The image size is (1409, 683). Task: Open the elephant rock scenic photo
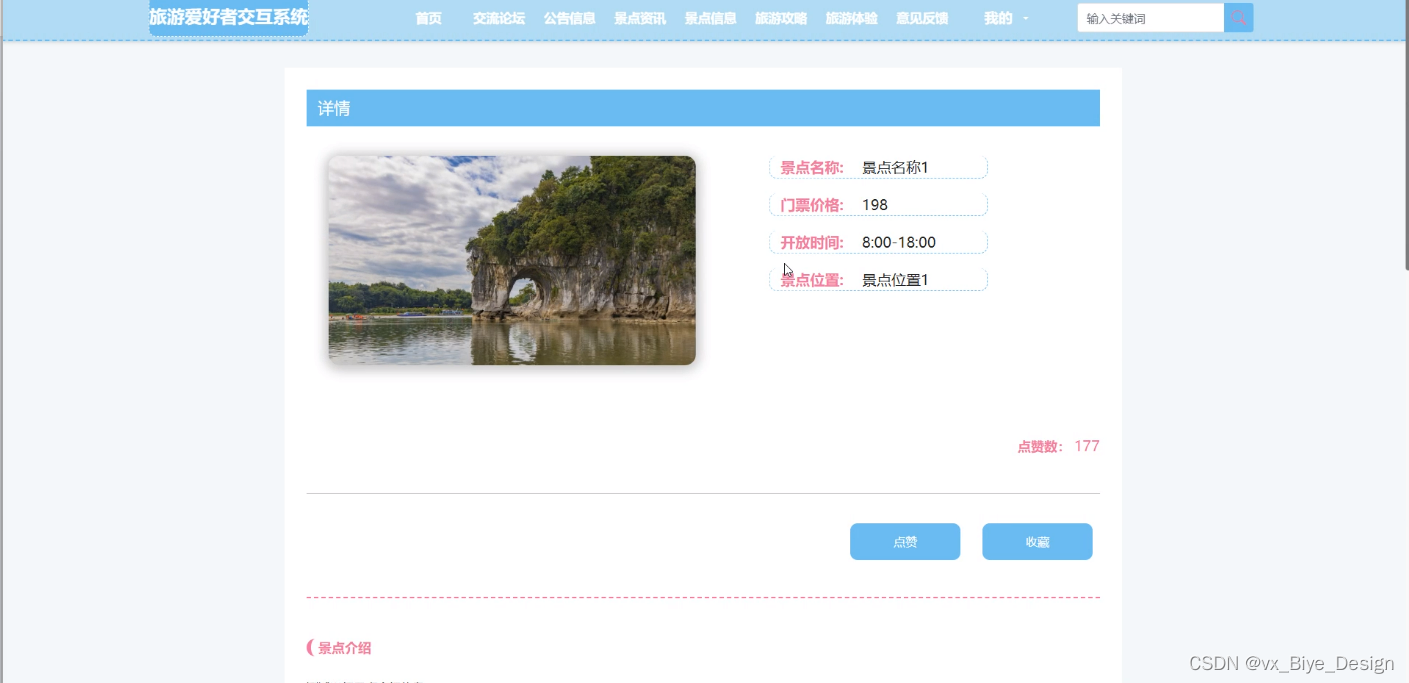tap(512, 260)
